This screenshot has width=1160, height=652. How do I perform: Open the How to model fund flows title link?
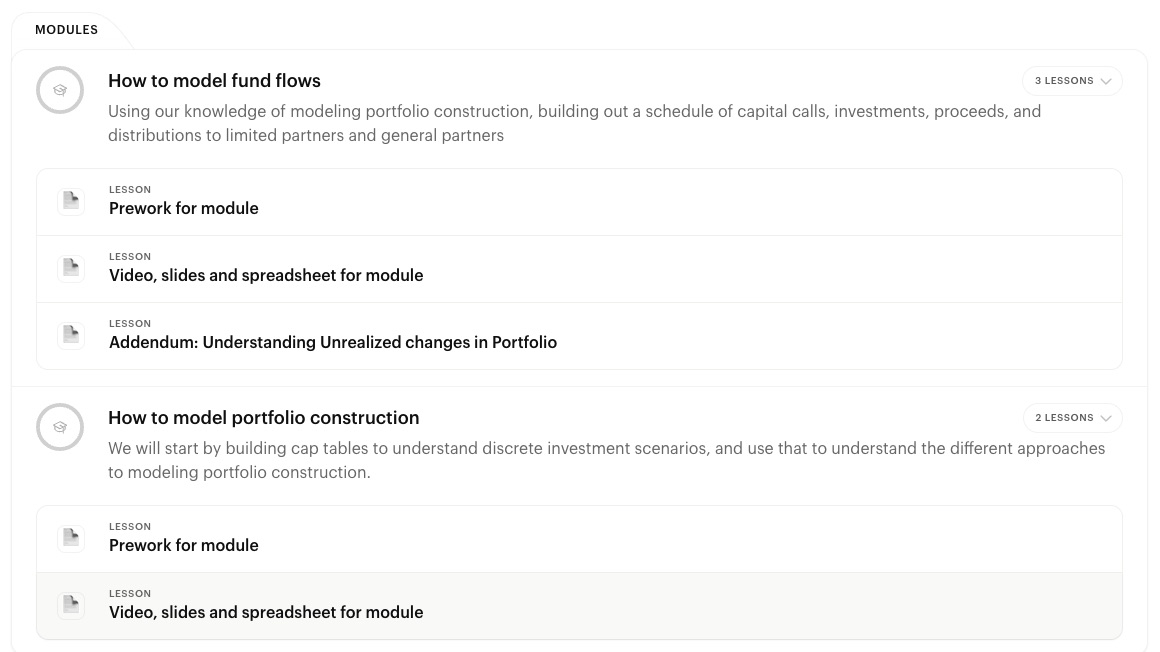214,80
